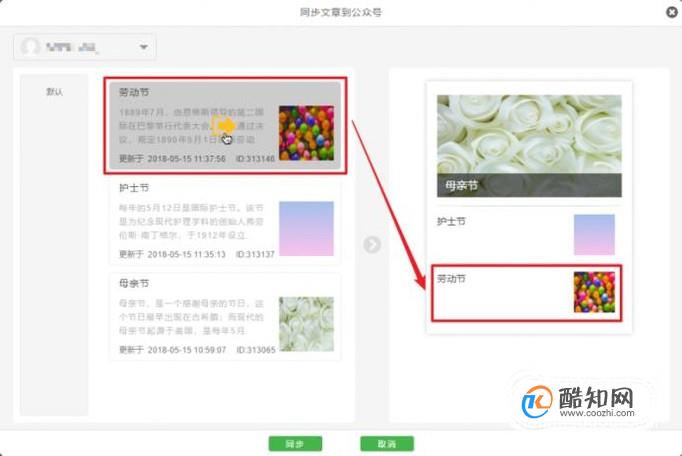The height and width of the screenshot is (456, 682).
Task: Select the 母亲节 article card
Action: click(225, 317)
